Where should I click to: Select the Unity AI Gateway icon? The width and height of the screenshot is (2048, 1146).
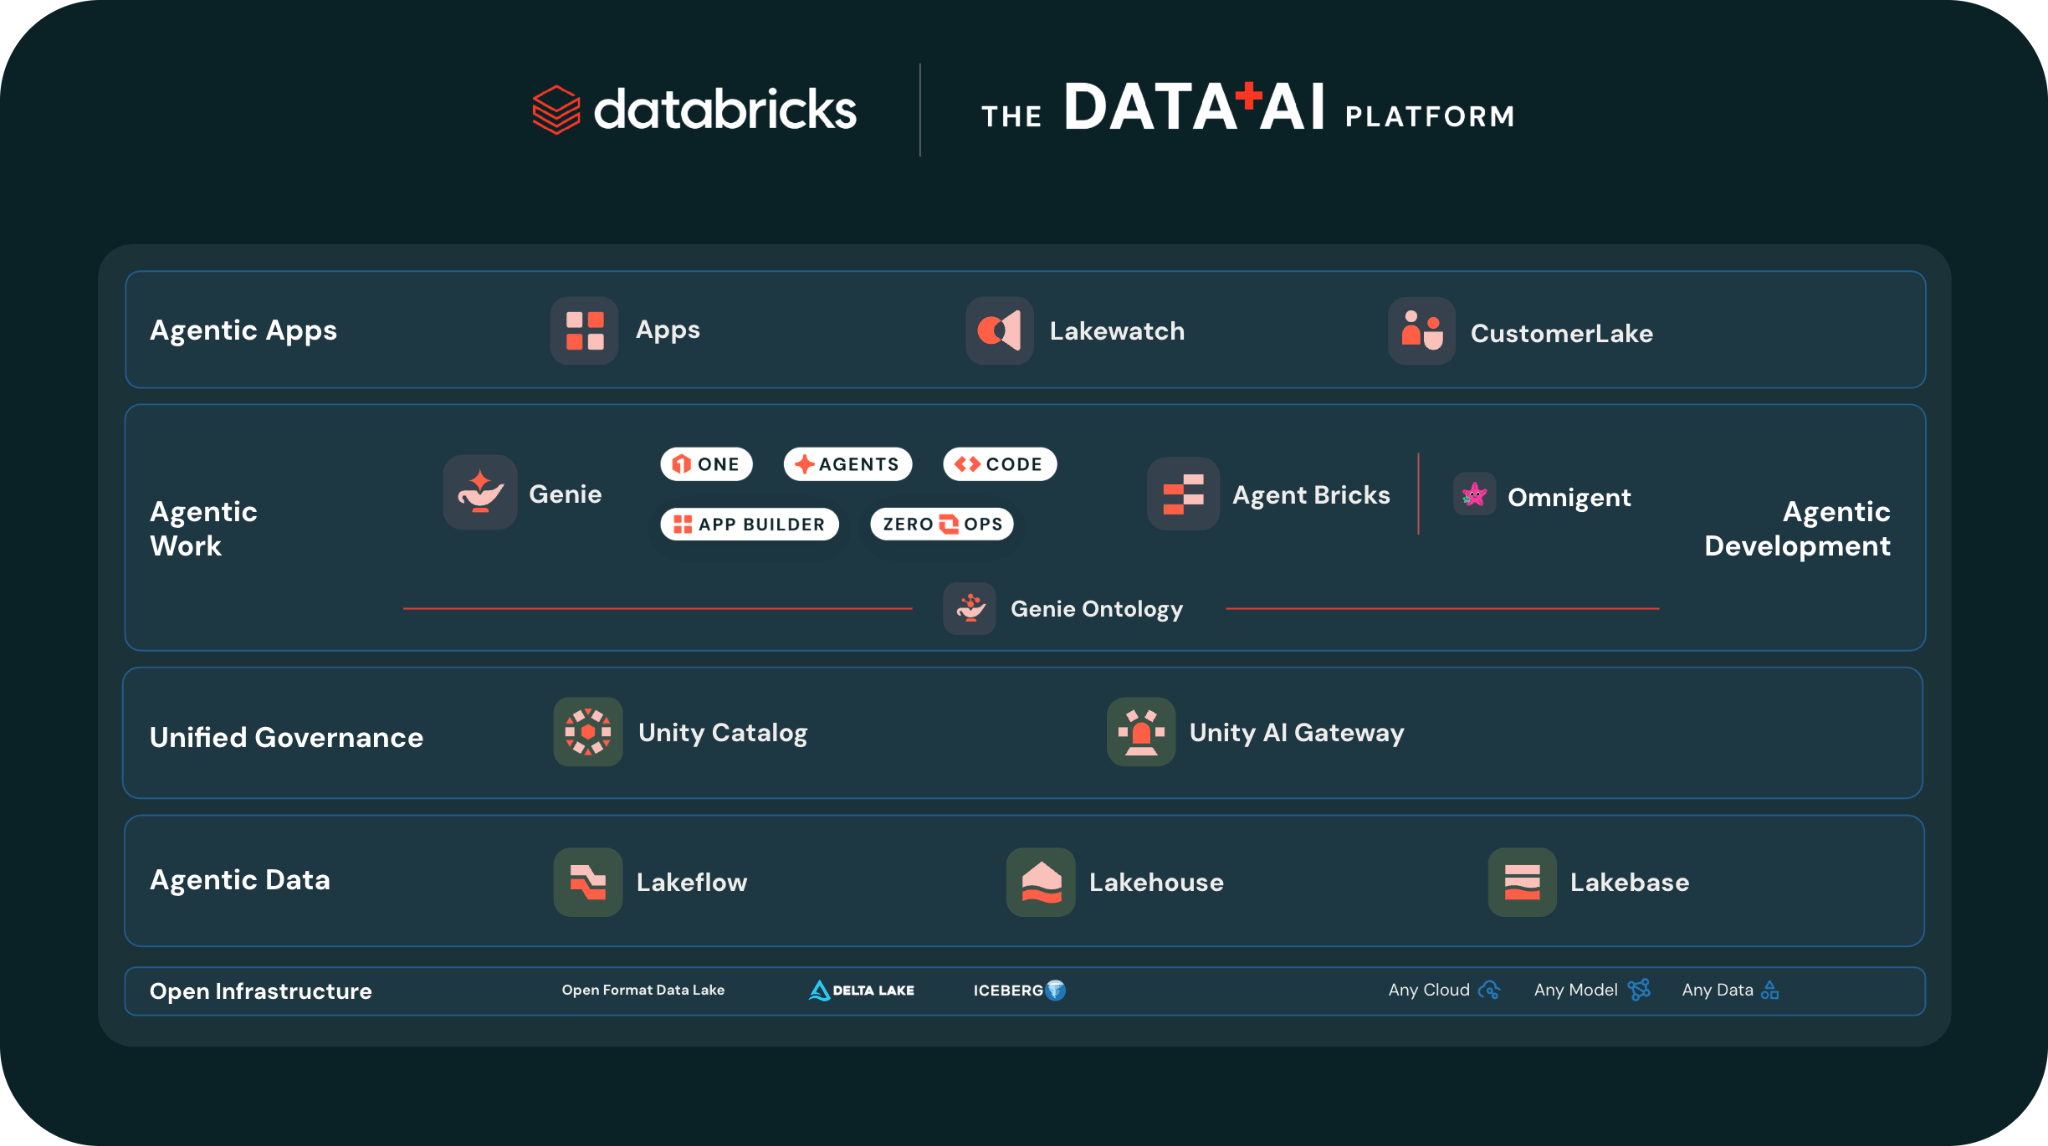point(1141,732)
